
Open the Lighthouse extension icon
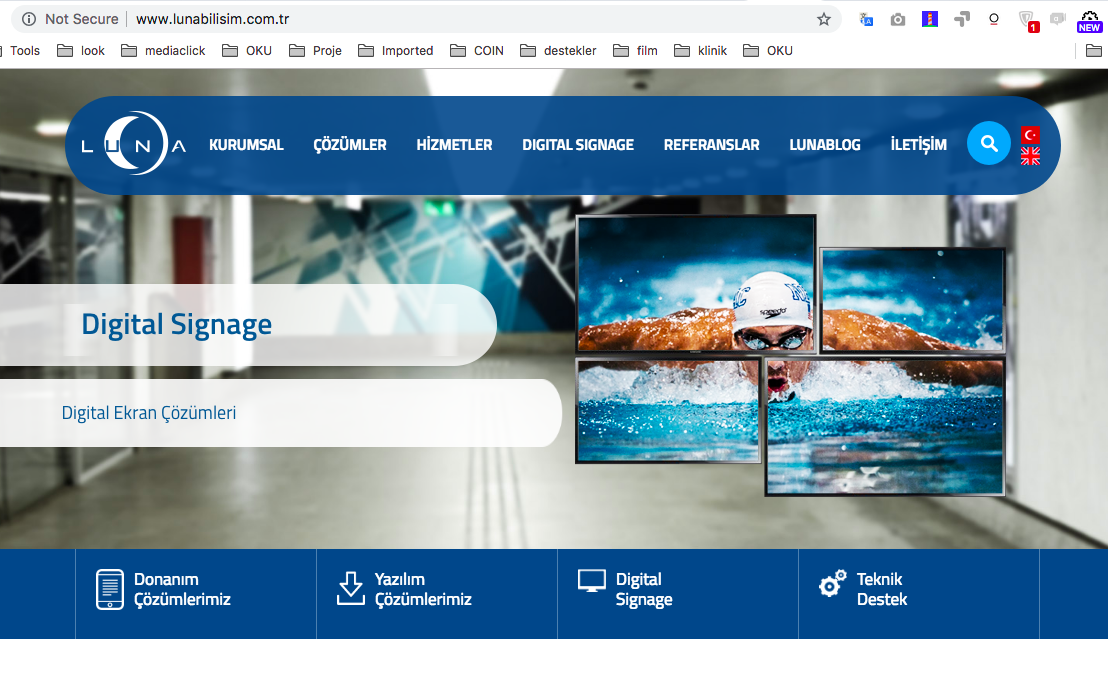[930, 19]
